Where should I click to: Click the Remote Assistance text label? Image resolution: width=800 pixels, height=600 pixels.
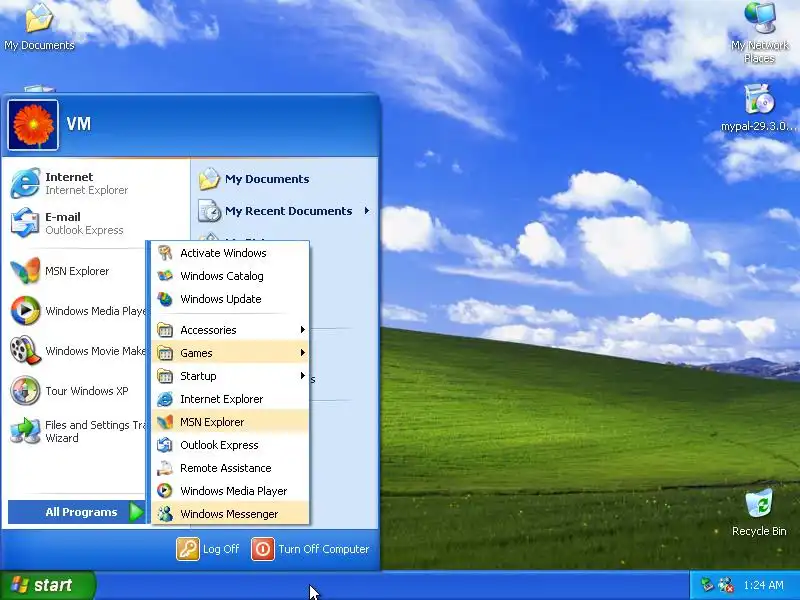226,468
